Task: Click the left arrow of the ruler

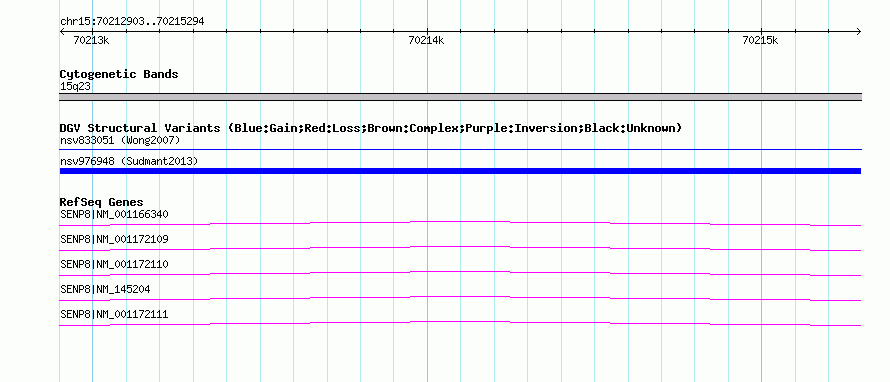Action: click(62, 31)
